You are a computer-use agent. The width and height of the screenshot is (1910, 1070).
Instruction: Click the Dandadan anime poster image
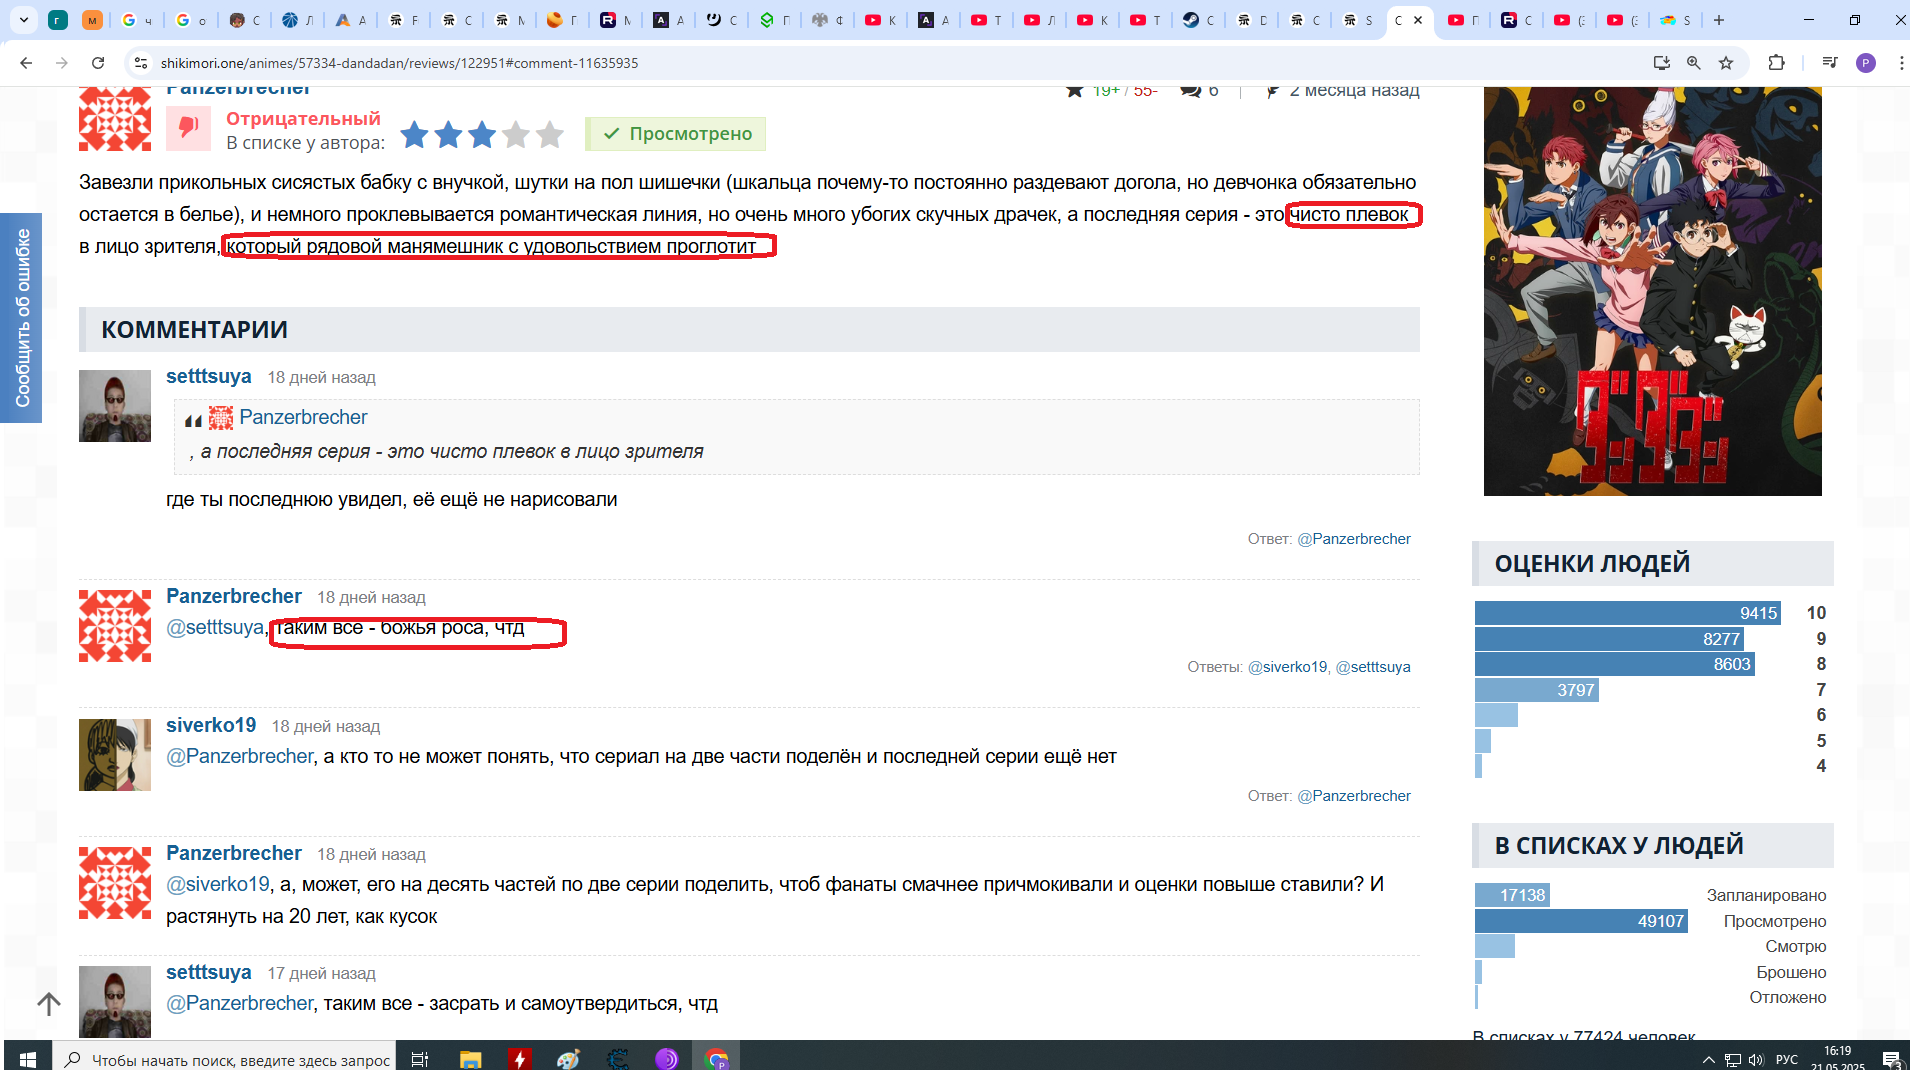pos(1652,291)
